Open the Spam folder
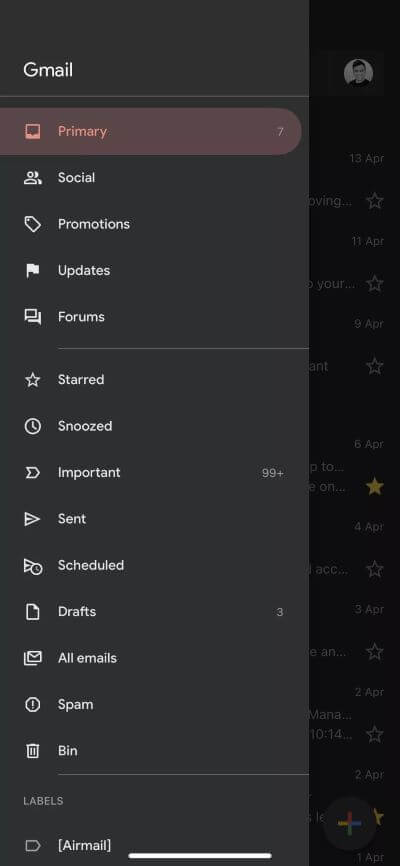The height and width of the screenshot is (866, 400). pos(154,705)
